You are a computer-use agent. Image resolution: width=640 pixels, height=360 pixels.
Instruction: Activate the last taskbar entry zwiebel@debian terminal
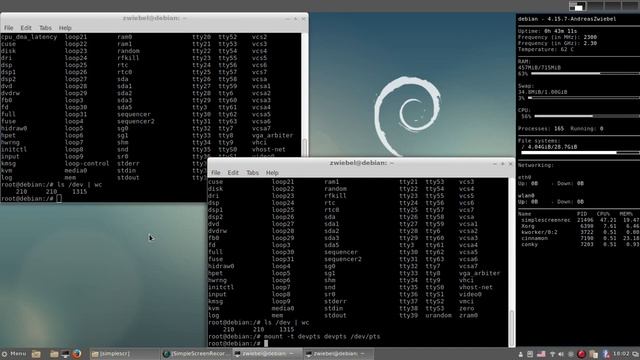(x=338, y=354)
